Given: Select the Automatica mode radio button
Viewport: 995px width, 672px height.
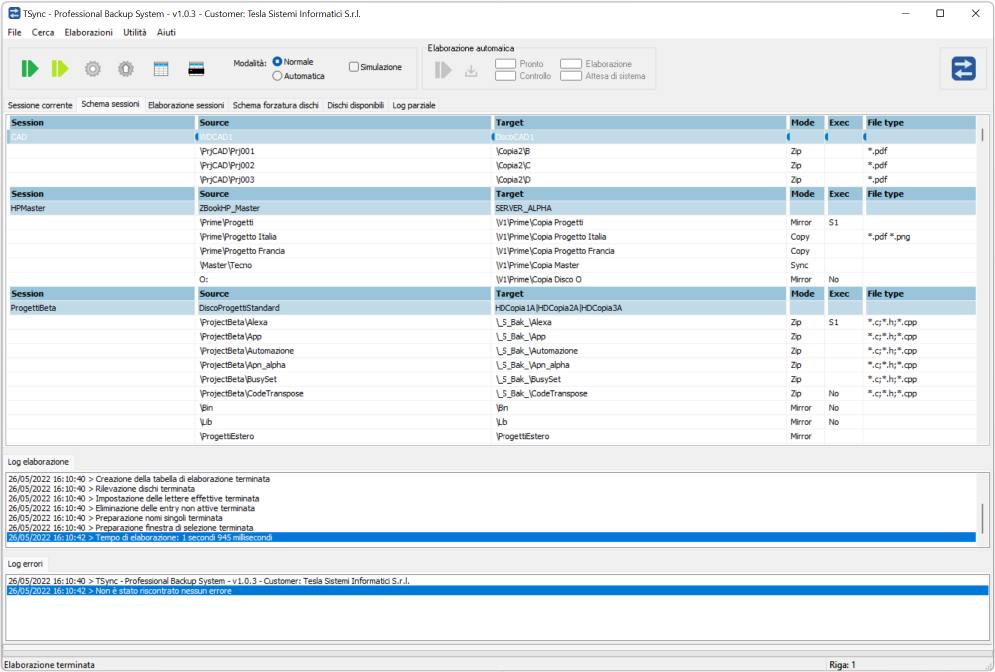Looking at the screenshot, I should coord(277,76).
